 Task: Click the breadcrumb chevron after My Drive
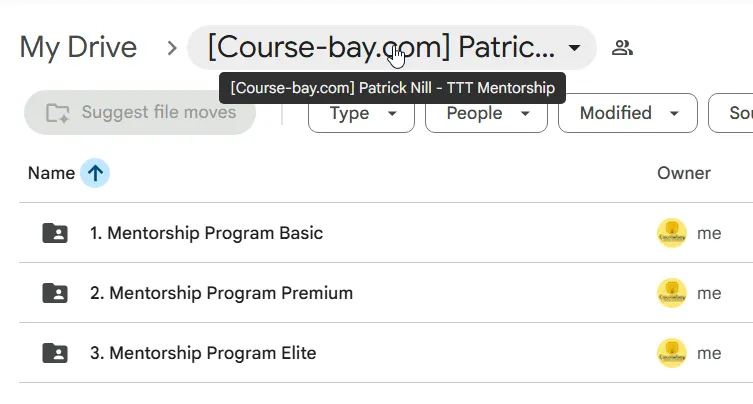[171, 48]
